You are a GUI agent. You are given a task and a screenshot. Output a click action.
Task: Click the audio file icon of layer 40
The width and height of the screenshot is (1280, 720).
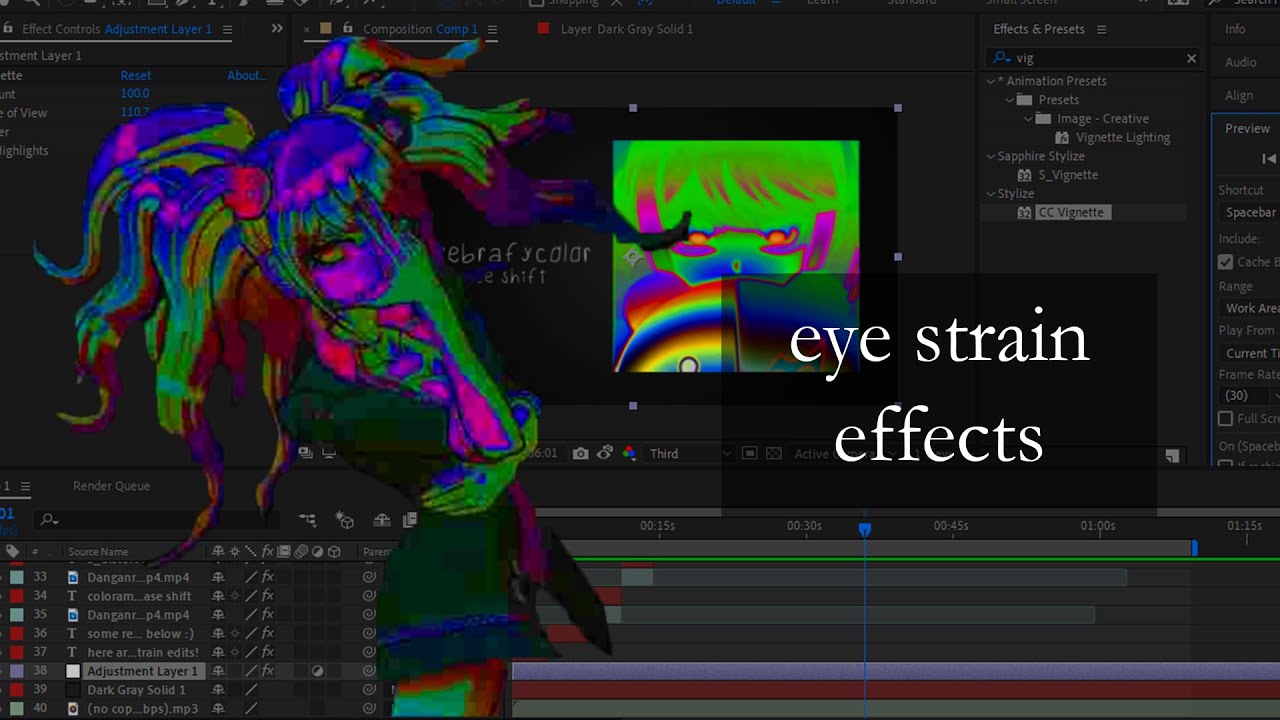coord(72,709)
